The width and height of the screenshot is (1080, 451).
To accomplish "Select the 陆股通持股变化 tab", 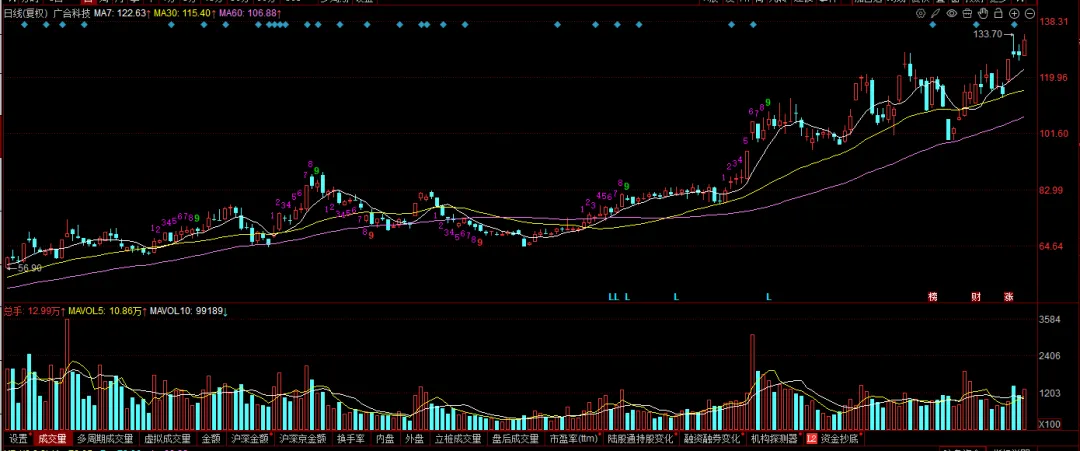I will (641, 439).
